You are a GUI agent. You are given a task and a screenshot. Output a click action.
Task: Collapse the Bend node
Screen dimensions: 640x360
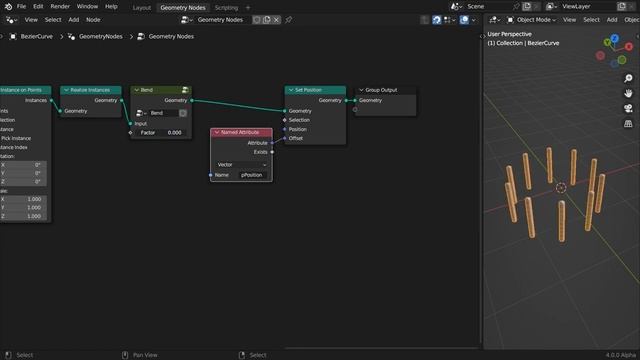pos(136,90)
